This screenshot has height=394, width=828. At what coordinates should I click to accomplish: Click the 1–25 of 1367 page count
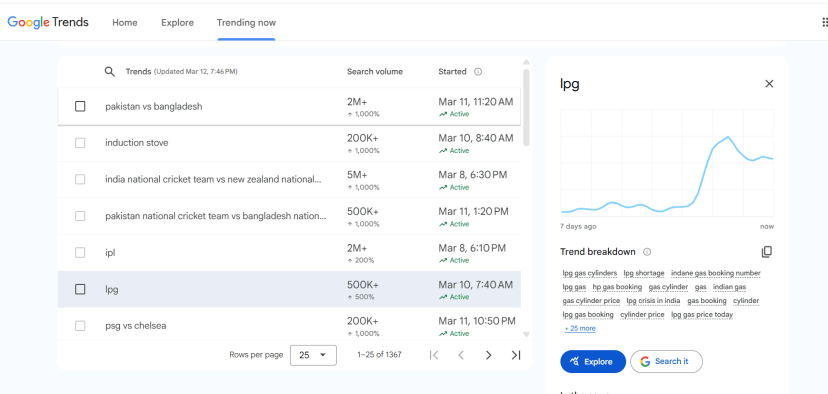tap(379, 355)
